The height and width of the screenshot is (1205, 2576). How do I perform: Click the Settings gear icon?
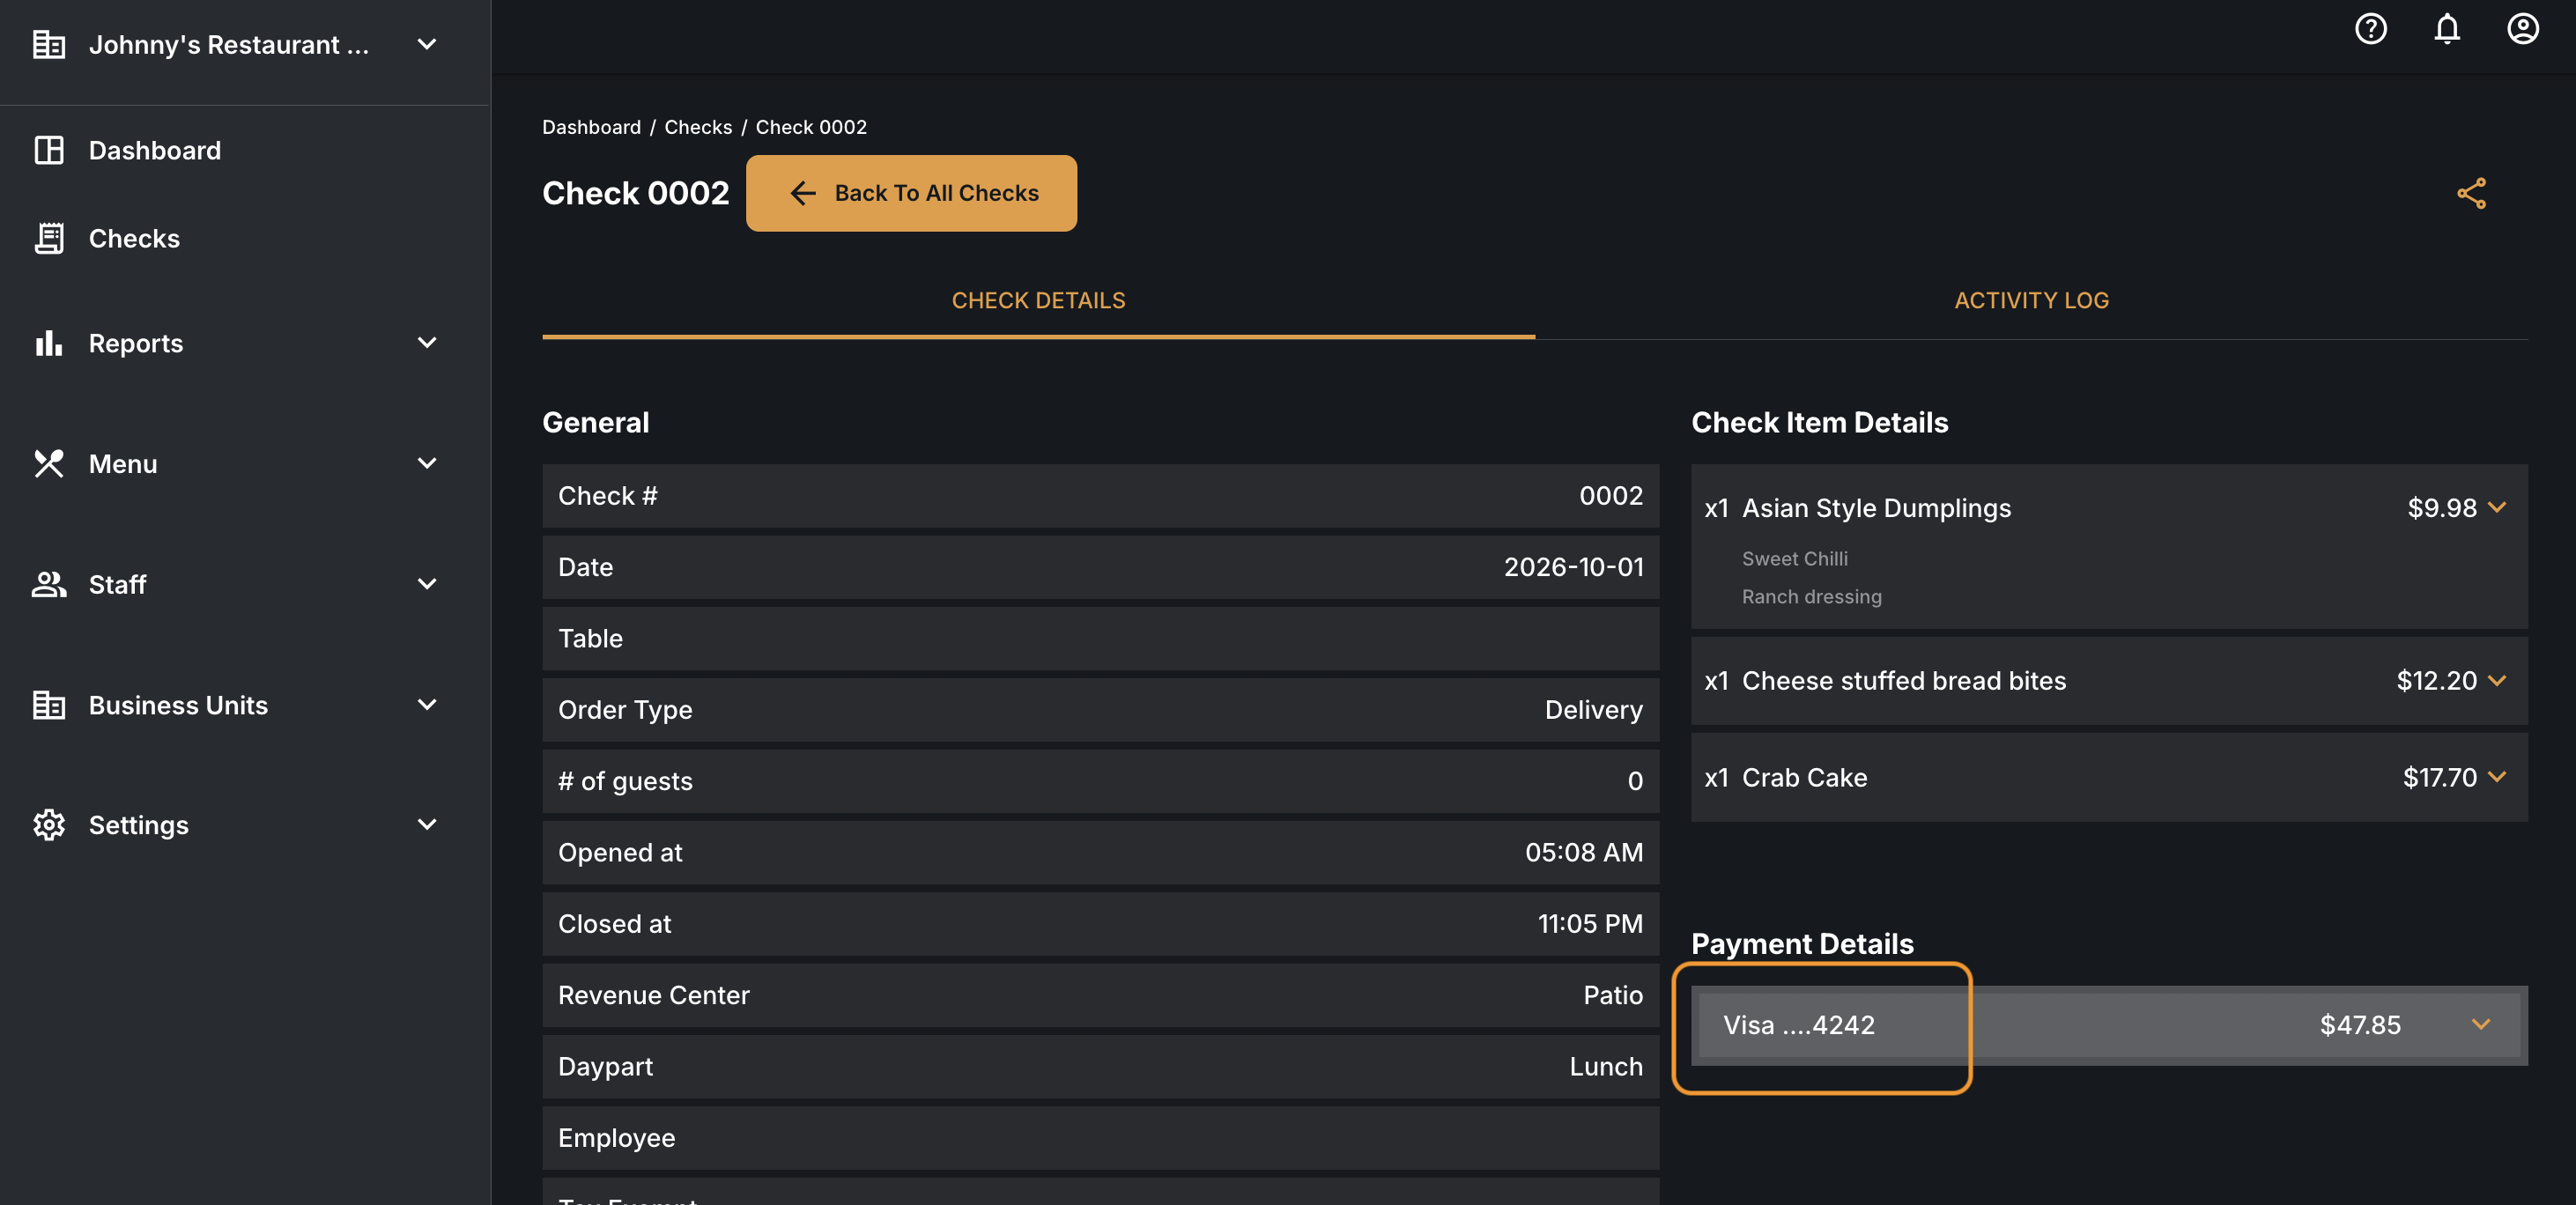[49, 825]
